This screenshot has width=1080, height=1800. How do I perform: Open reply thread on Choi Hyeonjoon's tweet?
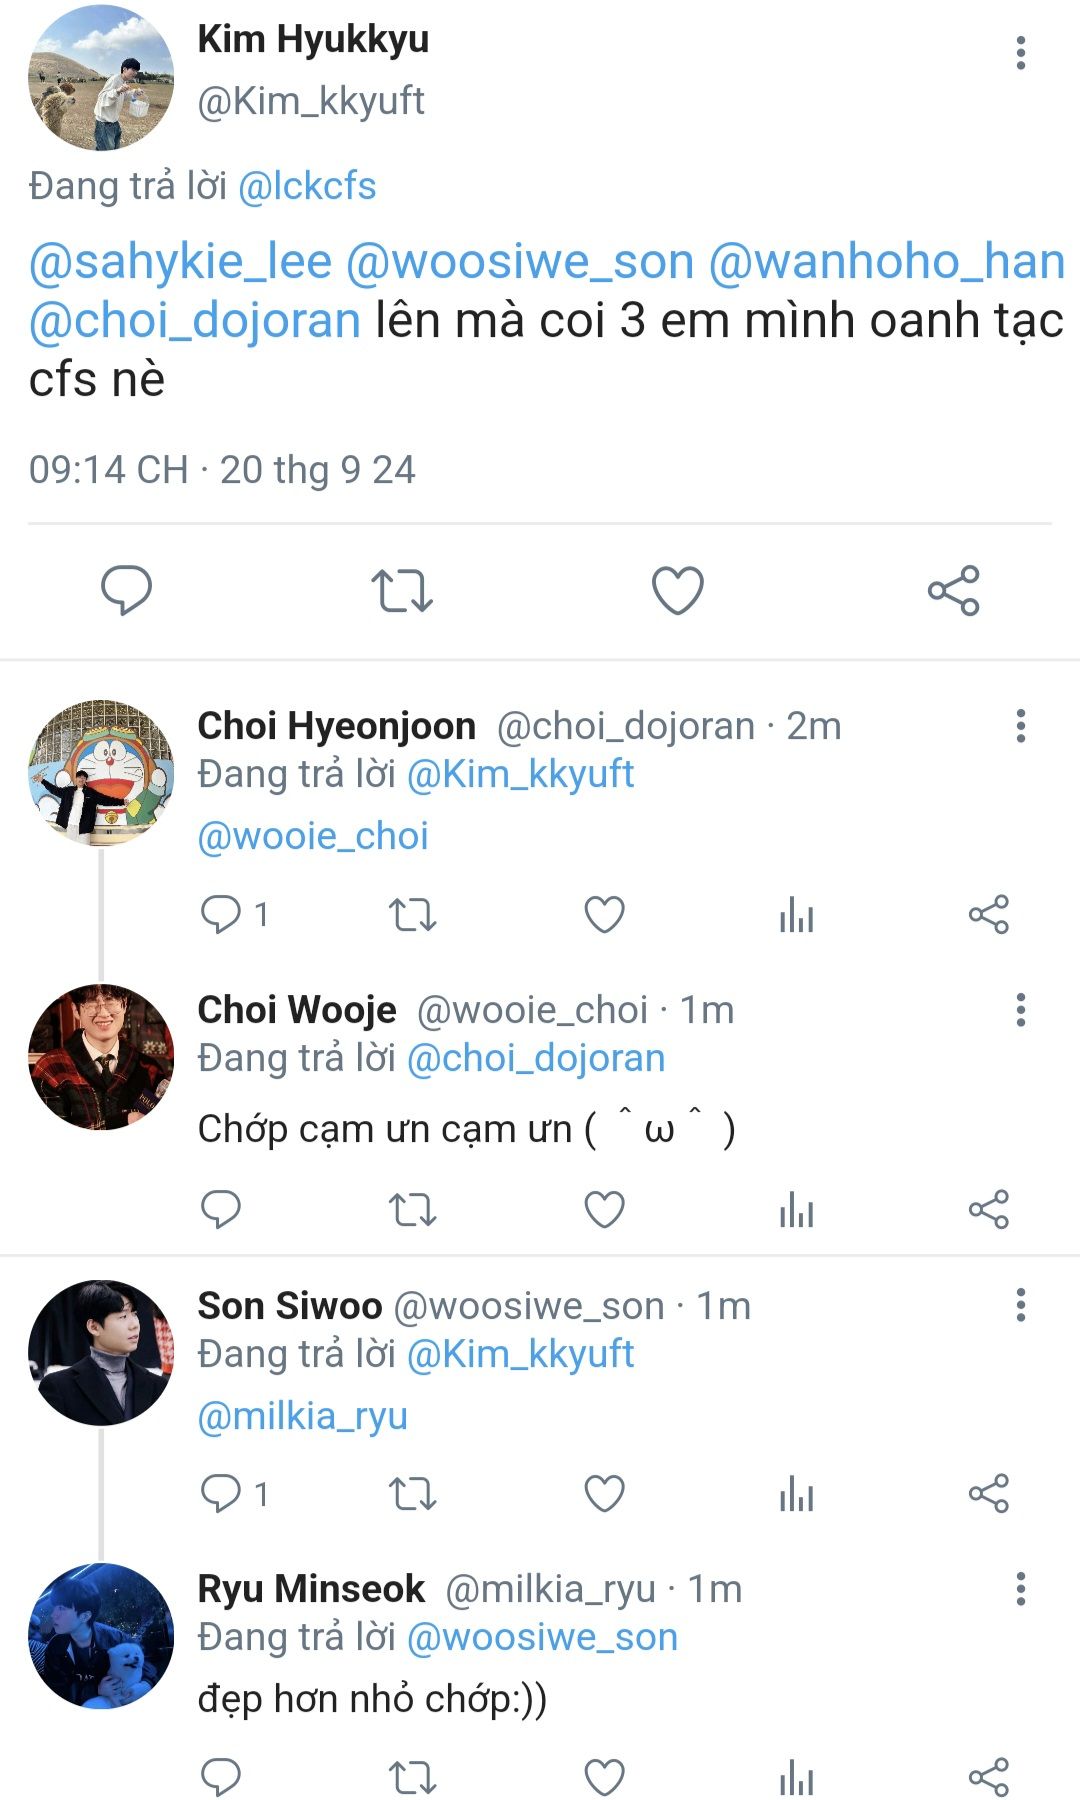point(221,914)
